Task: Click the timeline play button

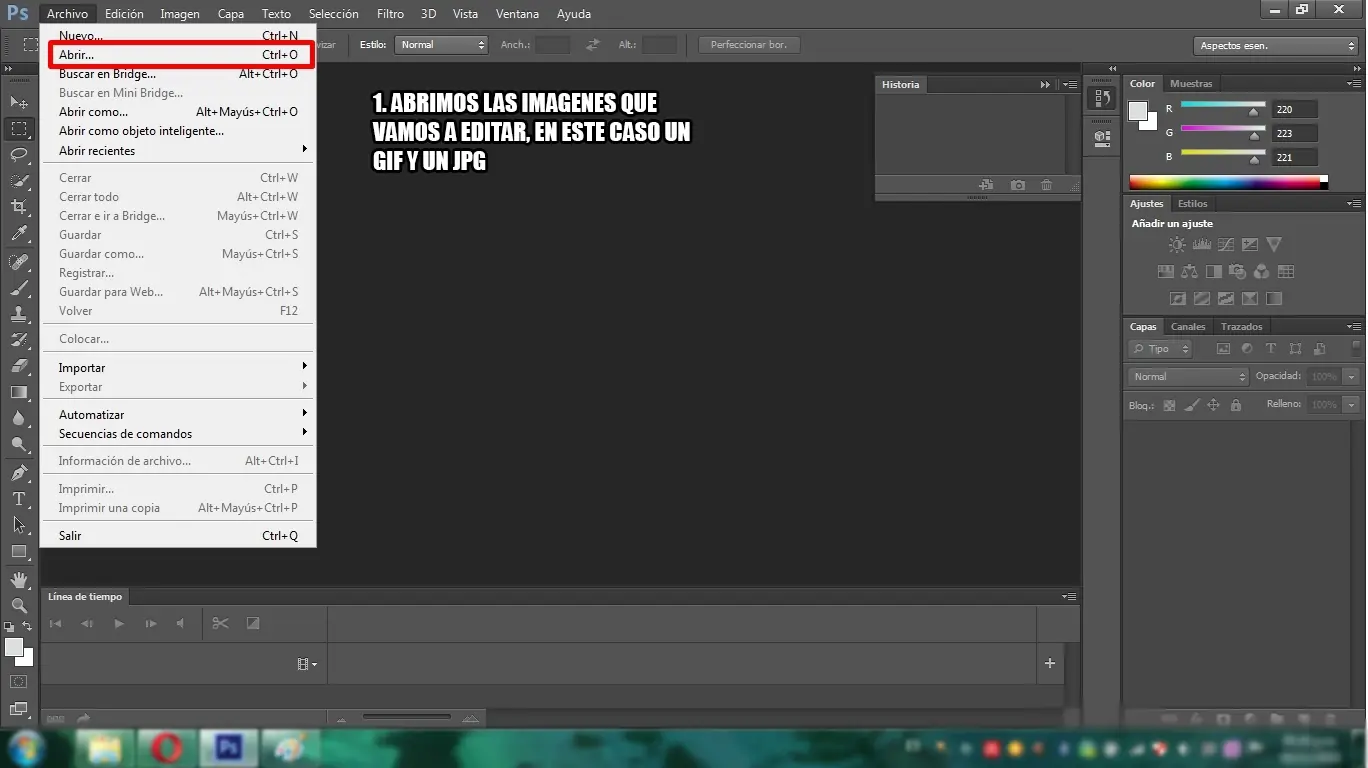Action: (119, 623)
